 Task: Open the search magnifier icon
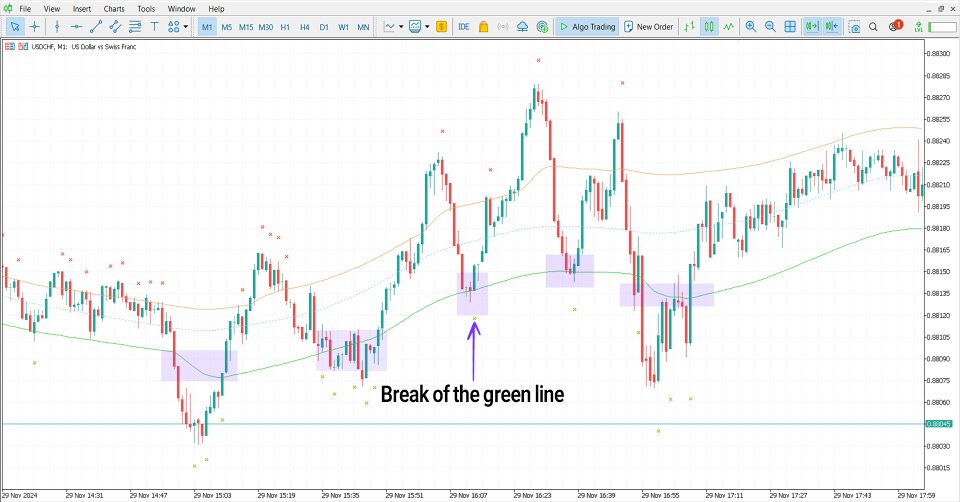[x=874, y=27]
